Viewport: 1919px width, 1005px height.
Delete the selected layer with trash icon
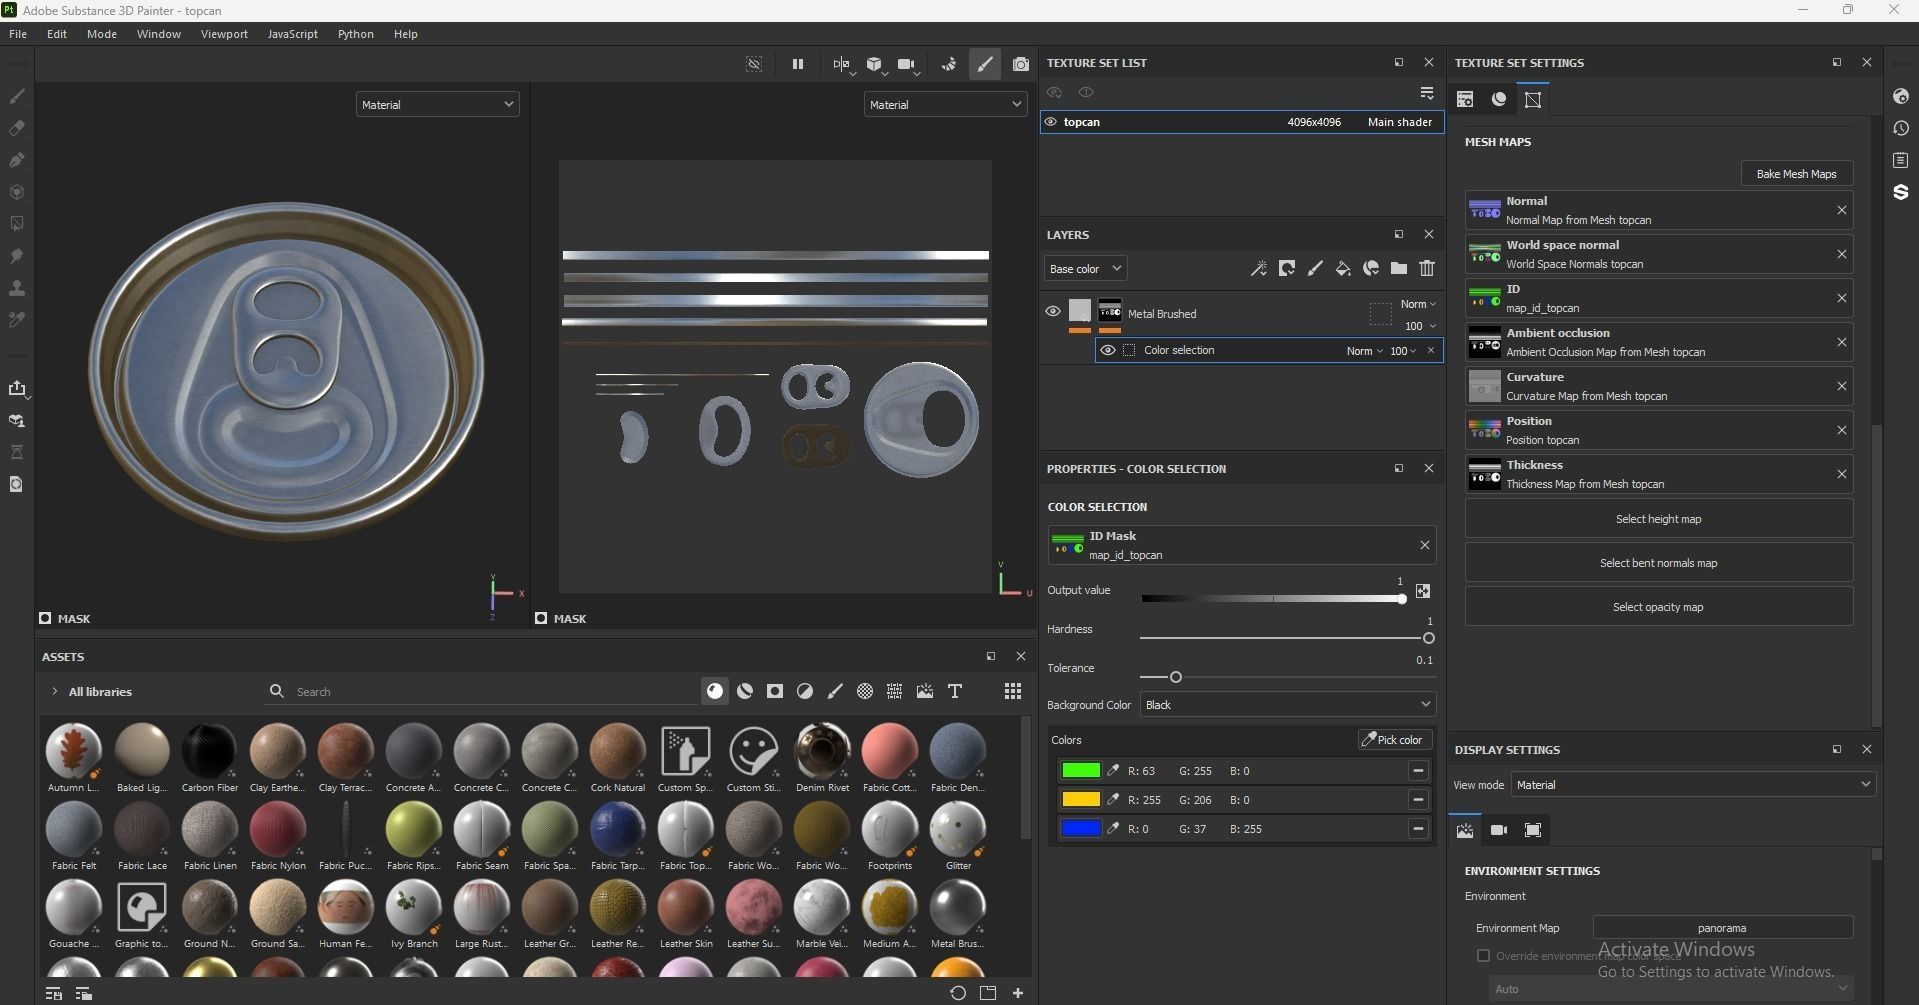[x=1427, y=268]
